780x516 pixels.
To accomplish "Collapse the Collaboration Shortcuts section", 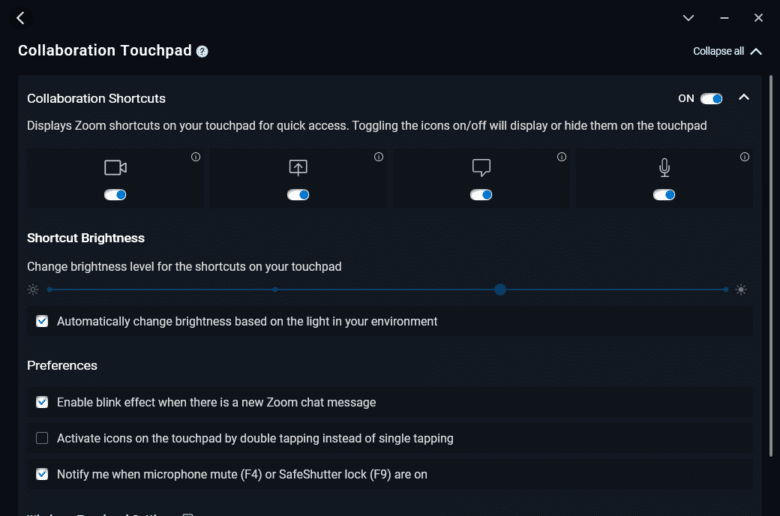I will 744,98.
